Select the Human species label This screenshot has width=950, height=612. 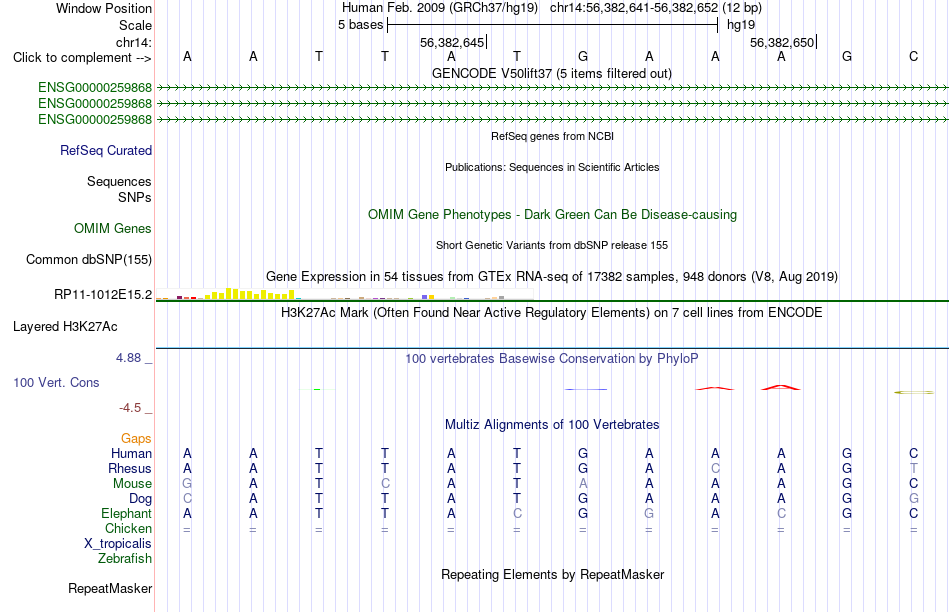click(x=131, y=453)
